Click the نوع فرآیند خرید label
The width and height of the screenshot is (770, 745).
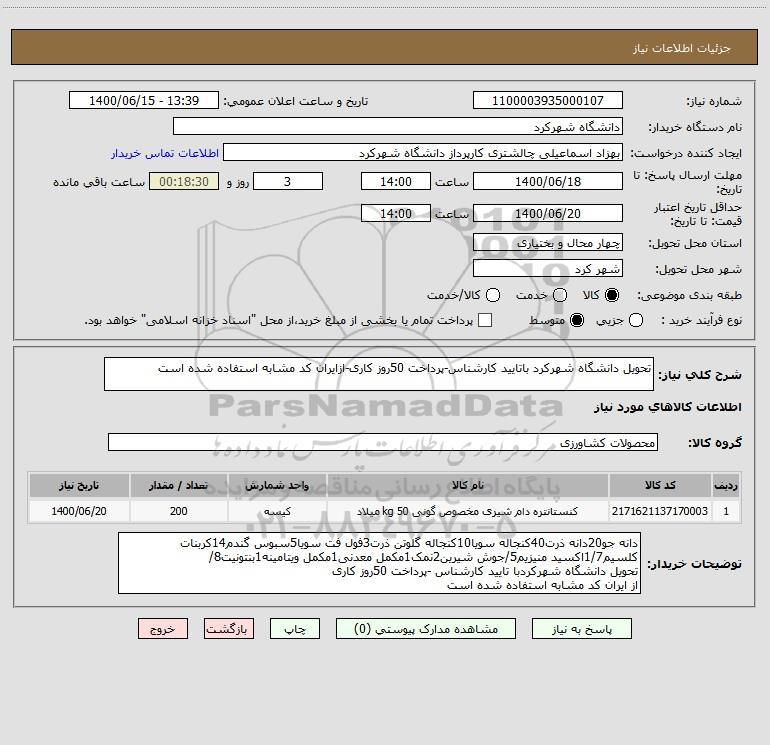[701, 320]
